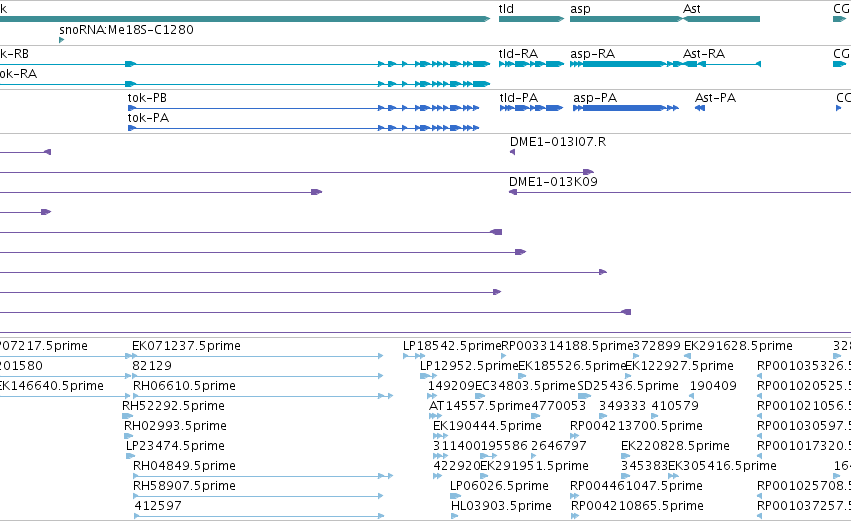Click EST HL03903.5prime
851x521 pixels.
[501, 506]
